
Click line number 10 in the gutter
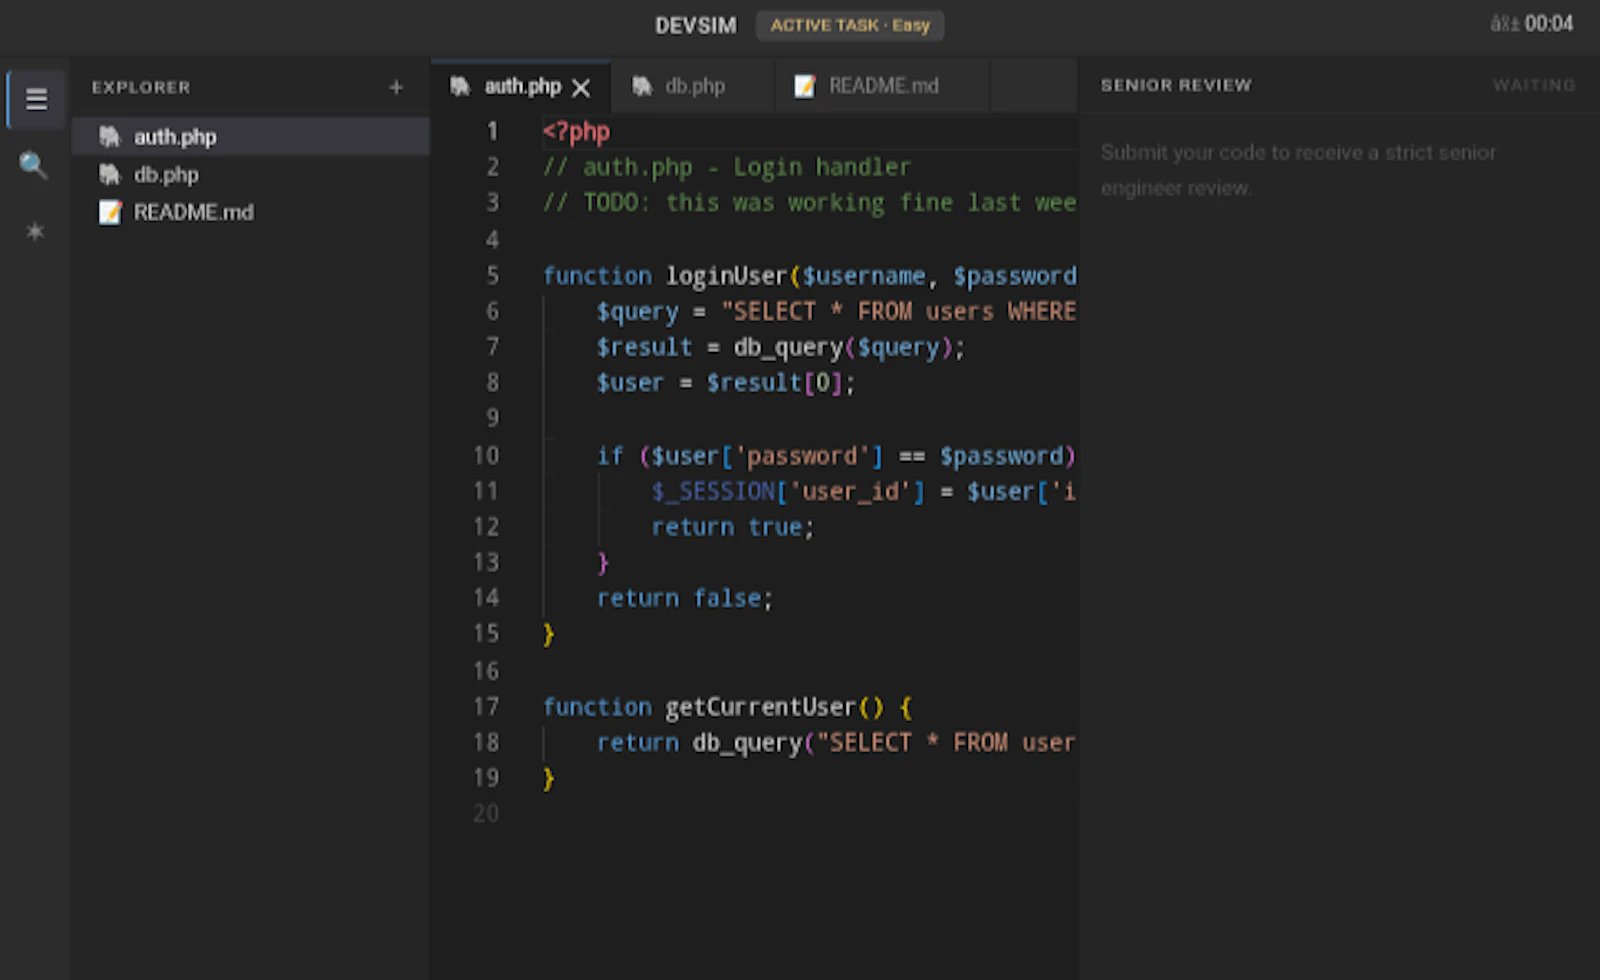click(x=486, y=456)
